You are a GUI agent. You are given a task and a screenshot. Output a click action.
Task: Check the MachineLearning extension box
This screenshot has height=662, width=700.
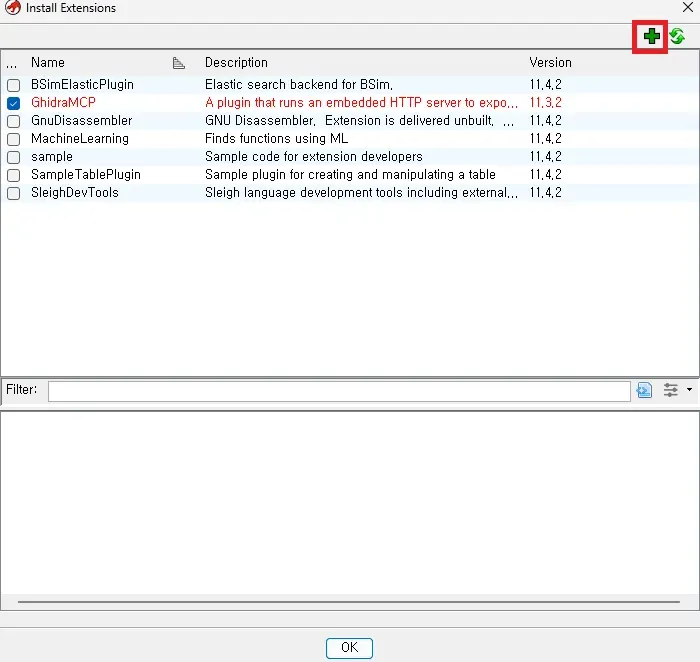click(13, 139)
